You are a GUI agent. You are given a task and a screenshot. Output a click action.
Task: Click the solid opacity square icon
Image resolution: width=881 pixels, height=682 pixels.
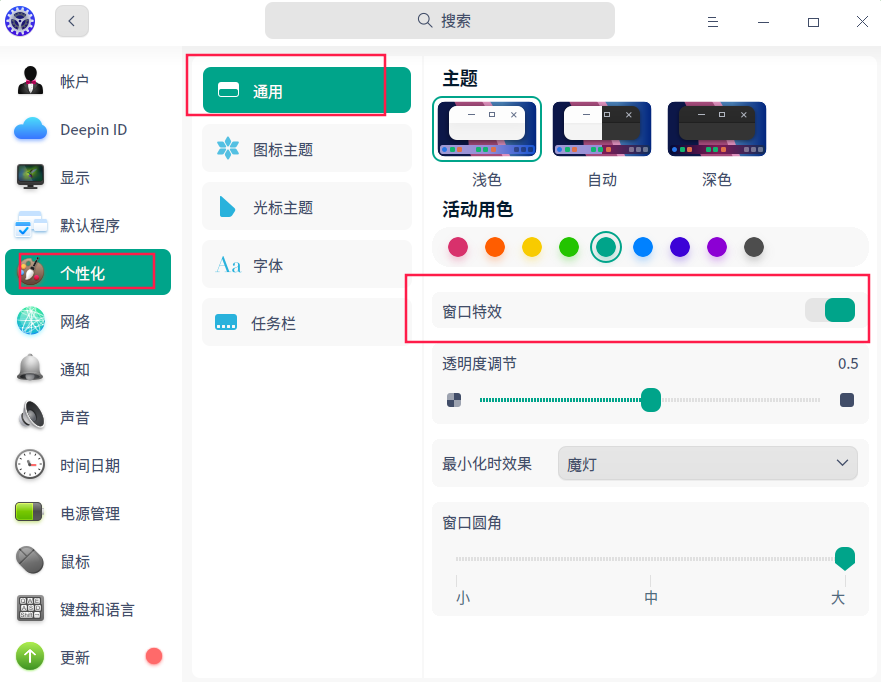coord(847,400)
